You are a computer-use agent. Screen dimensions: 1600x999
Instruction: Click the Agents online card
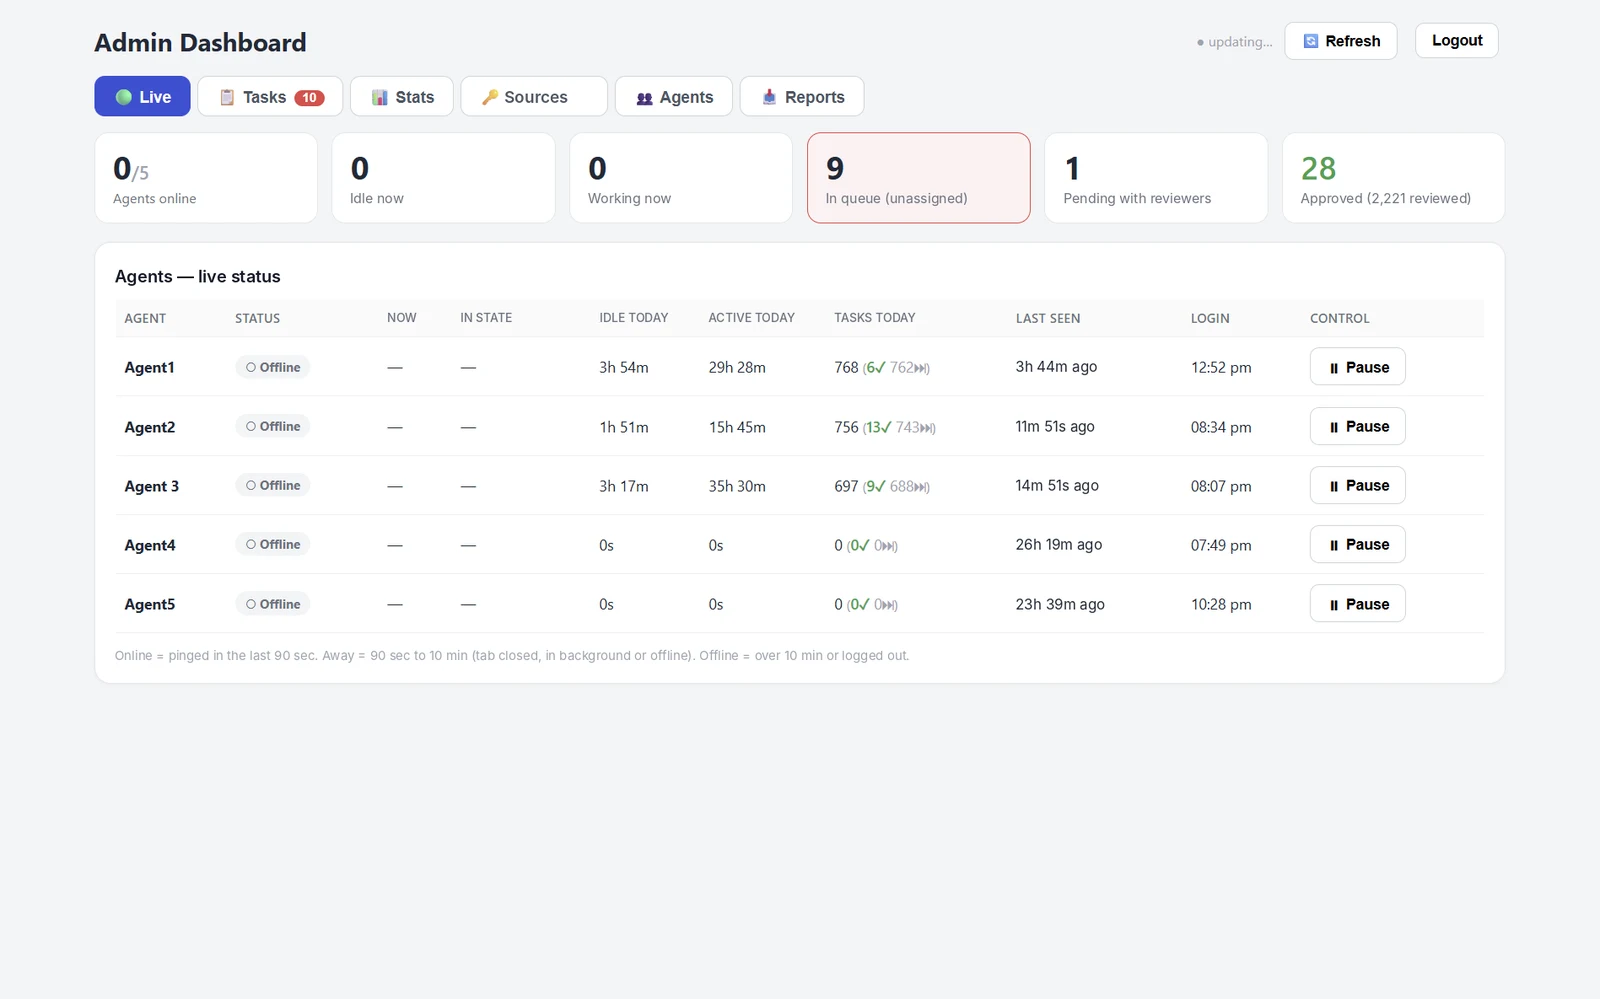[x=206, y=178]
